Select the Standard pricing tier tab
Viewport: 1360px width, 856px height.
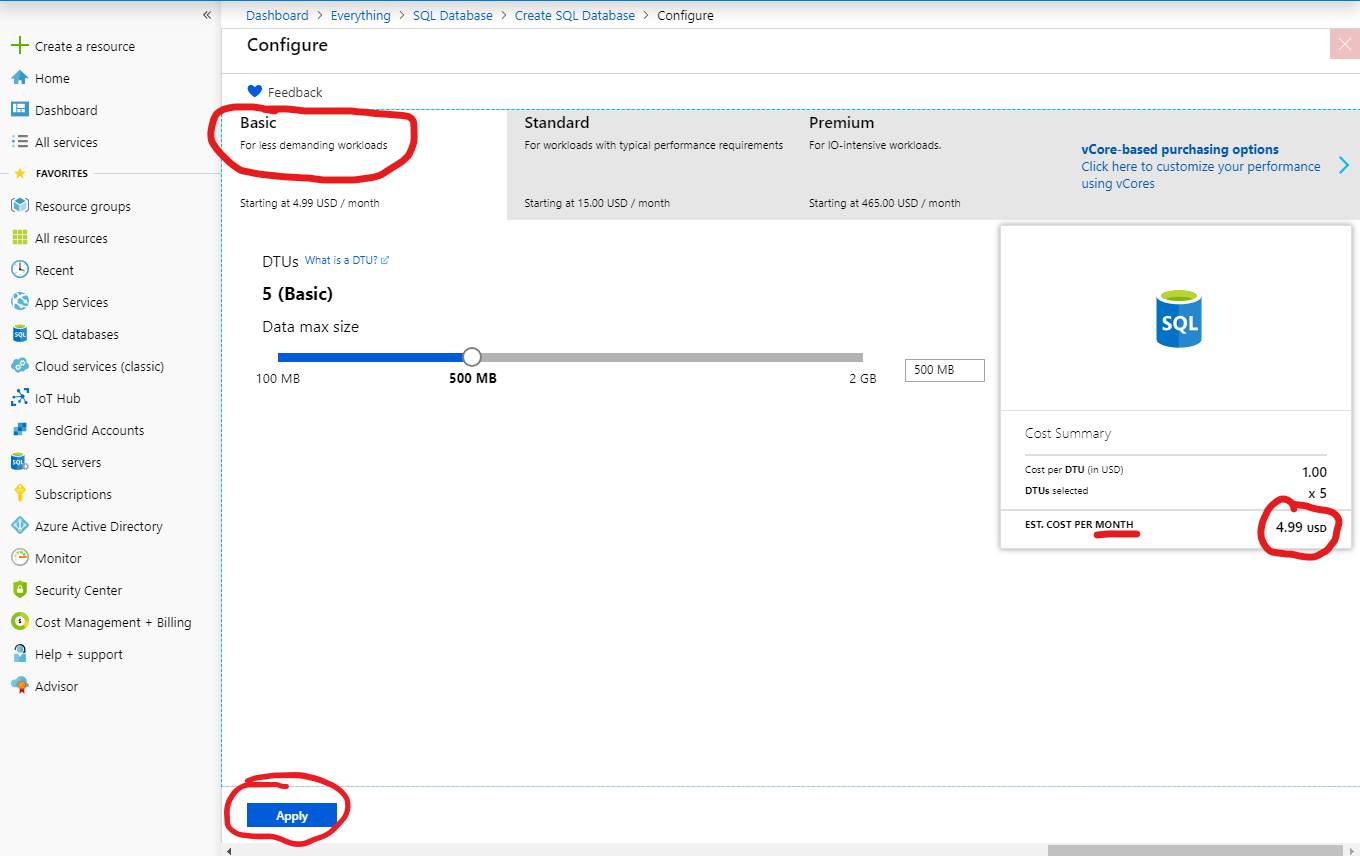click(x=649, y=164)
